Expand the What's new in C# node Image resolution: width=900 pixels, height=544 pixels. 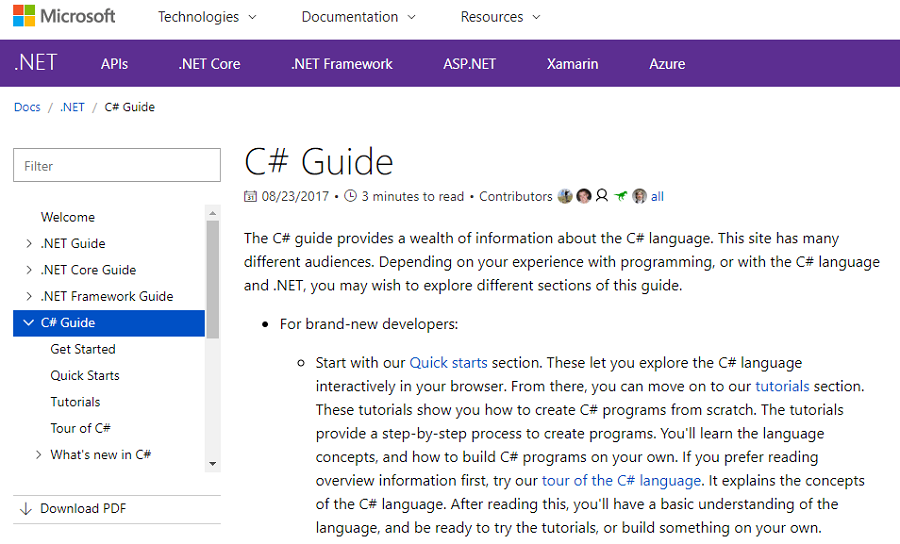(x=38, y=455)
